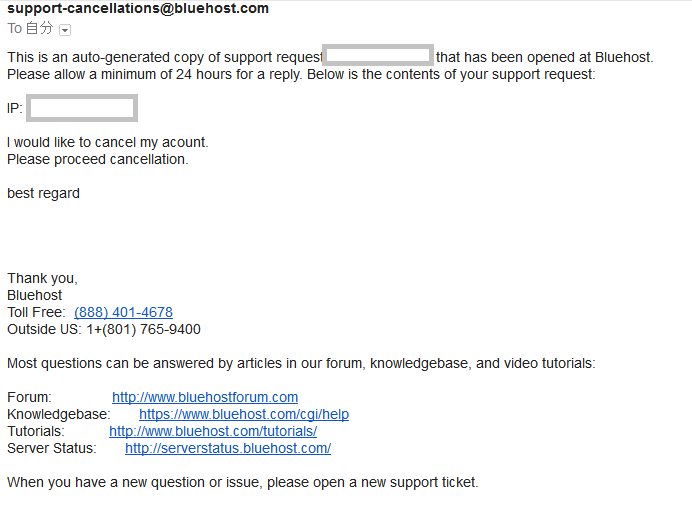Click the "Please proceed cancellation." line
Image resolution: width=692 pixels, height=505 pixels.
pyautogui.click(x=97, y=159)
